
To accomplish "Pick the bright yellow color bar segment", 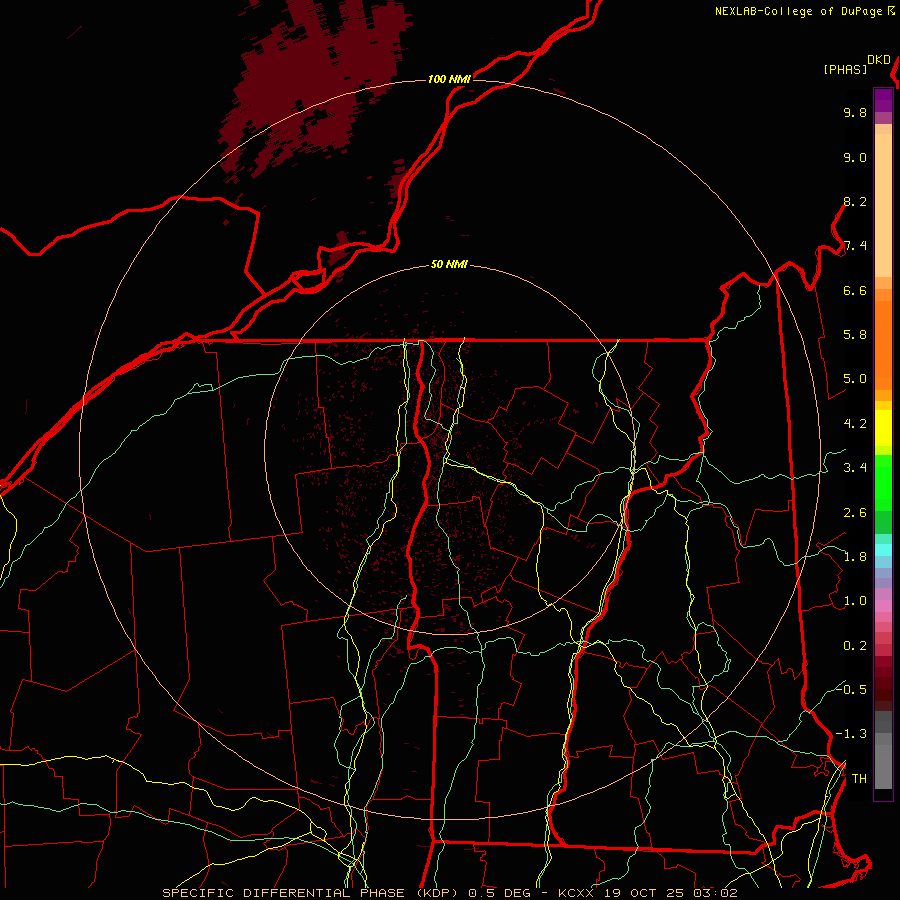I will 883,428.
